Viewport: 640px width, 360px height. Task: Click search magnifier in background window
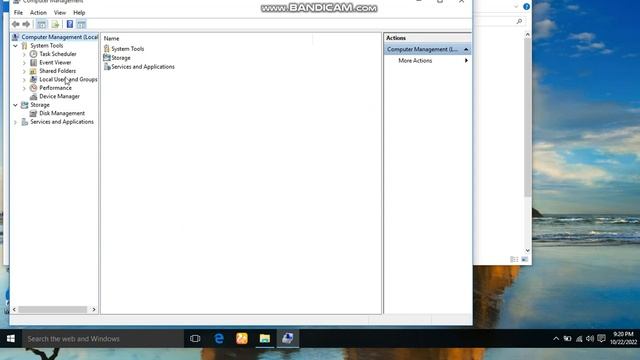[519, 21]
